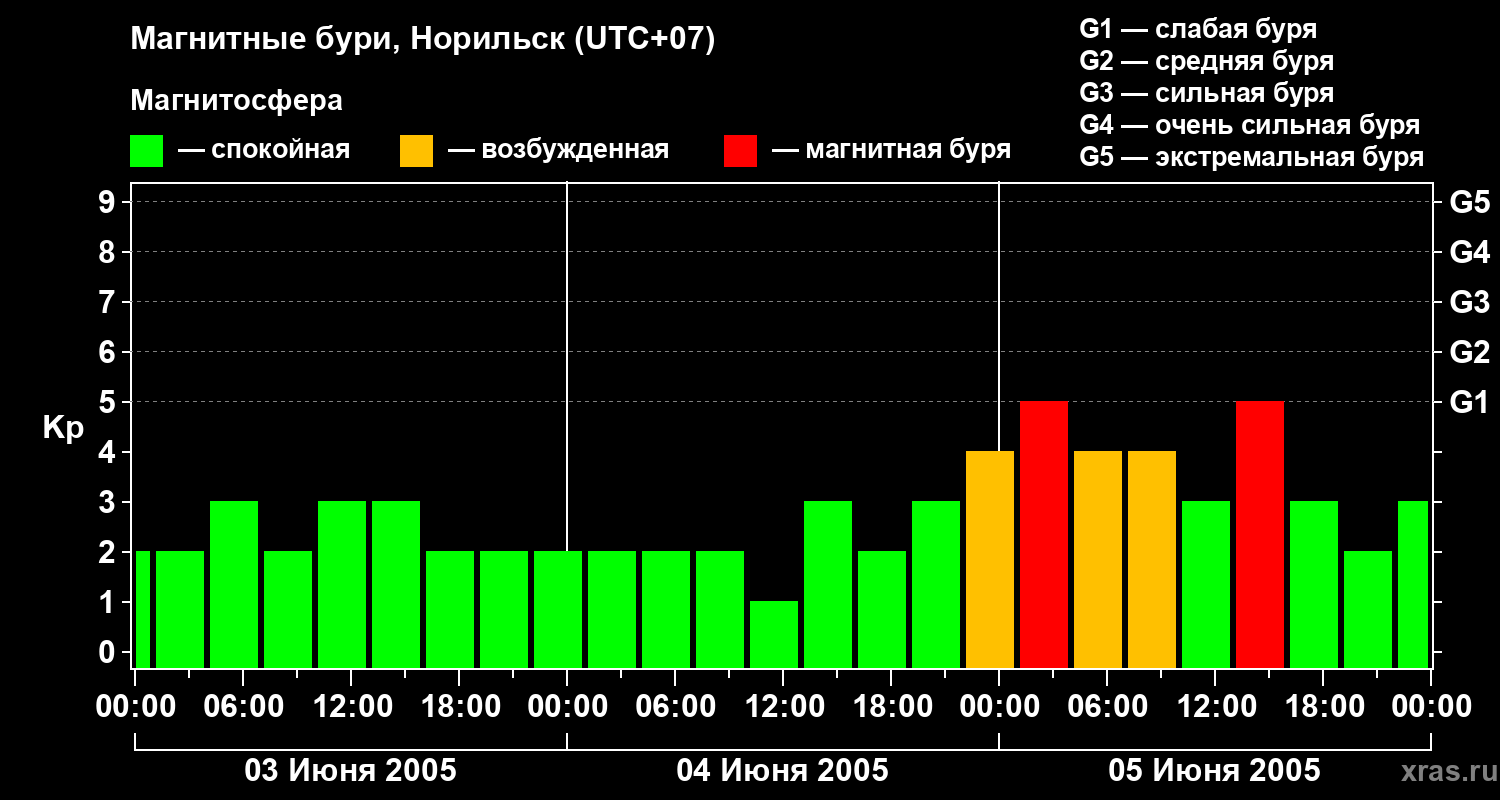
Task: Click the '03 Июня 2005' date label
Action: (351, 770)
